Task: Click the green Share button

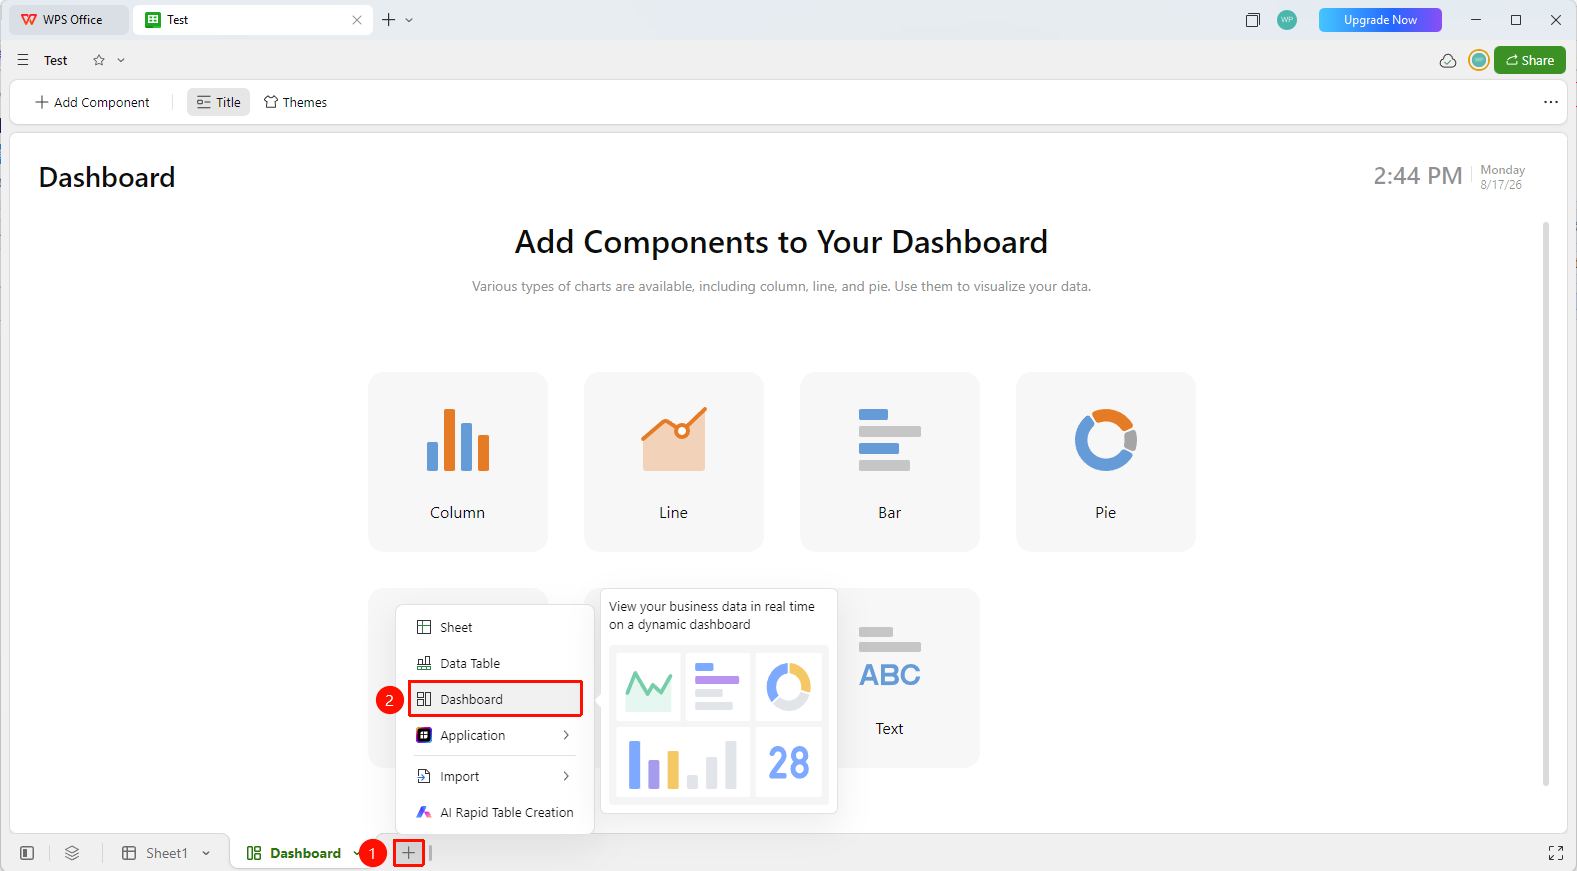Action: click(1529, 60)
